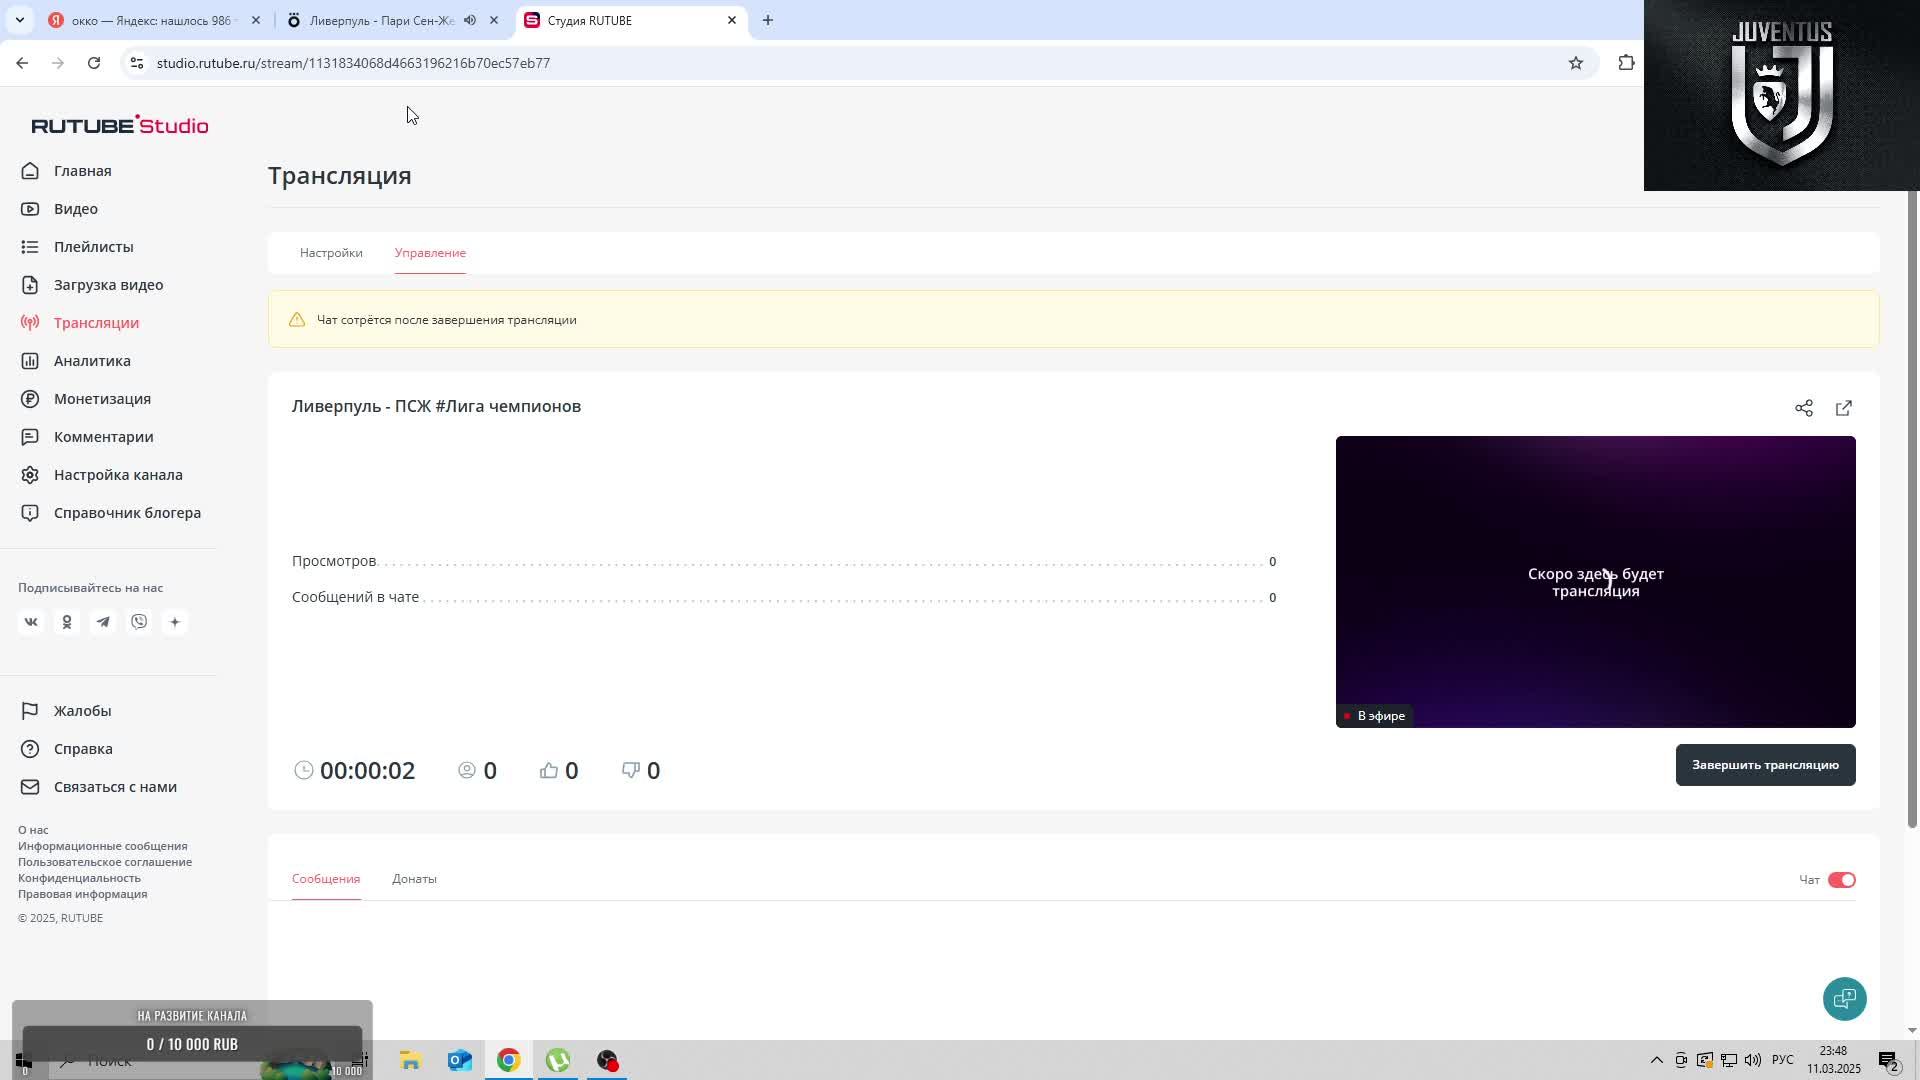Switch to the Ливерпуль - Пари Сен-Жермен tab

[x=382, y=20]
